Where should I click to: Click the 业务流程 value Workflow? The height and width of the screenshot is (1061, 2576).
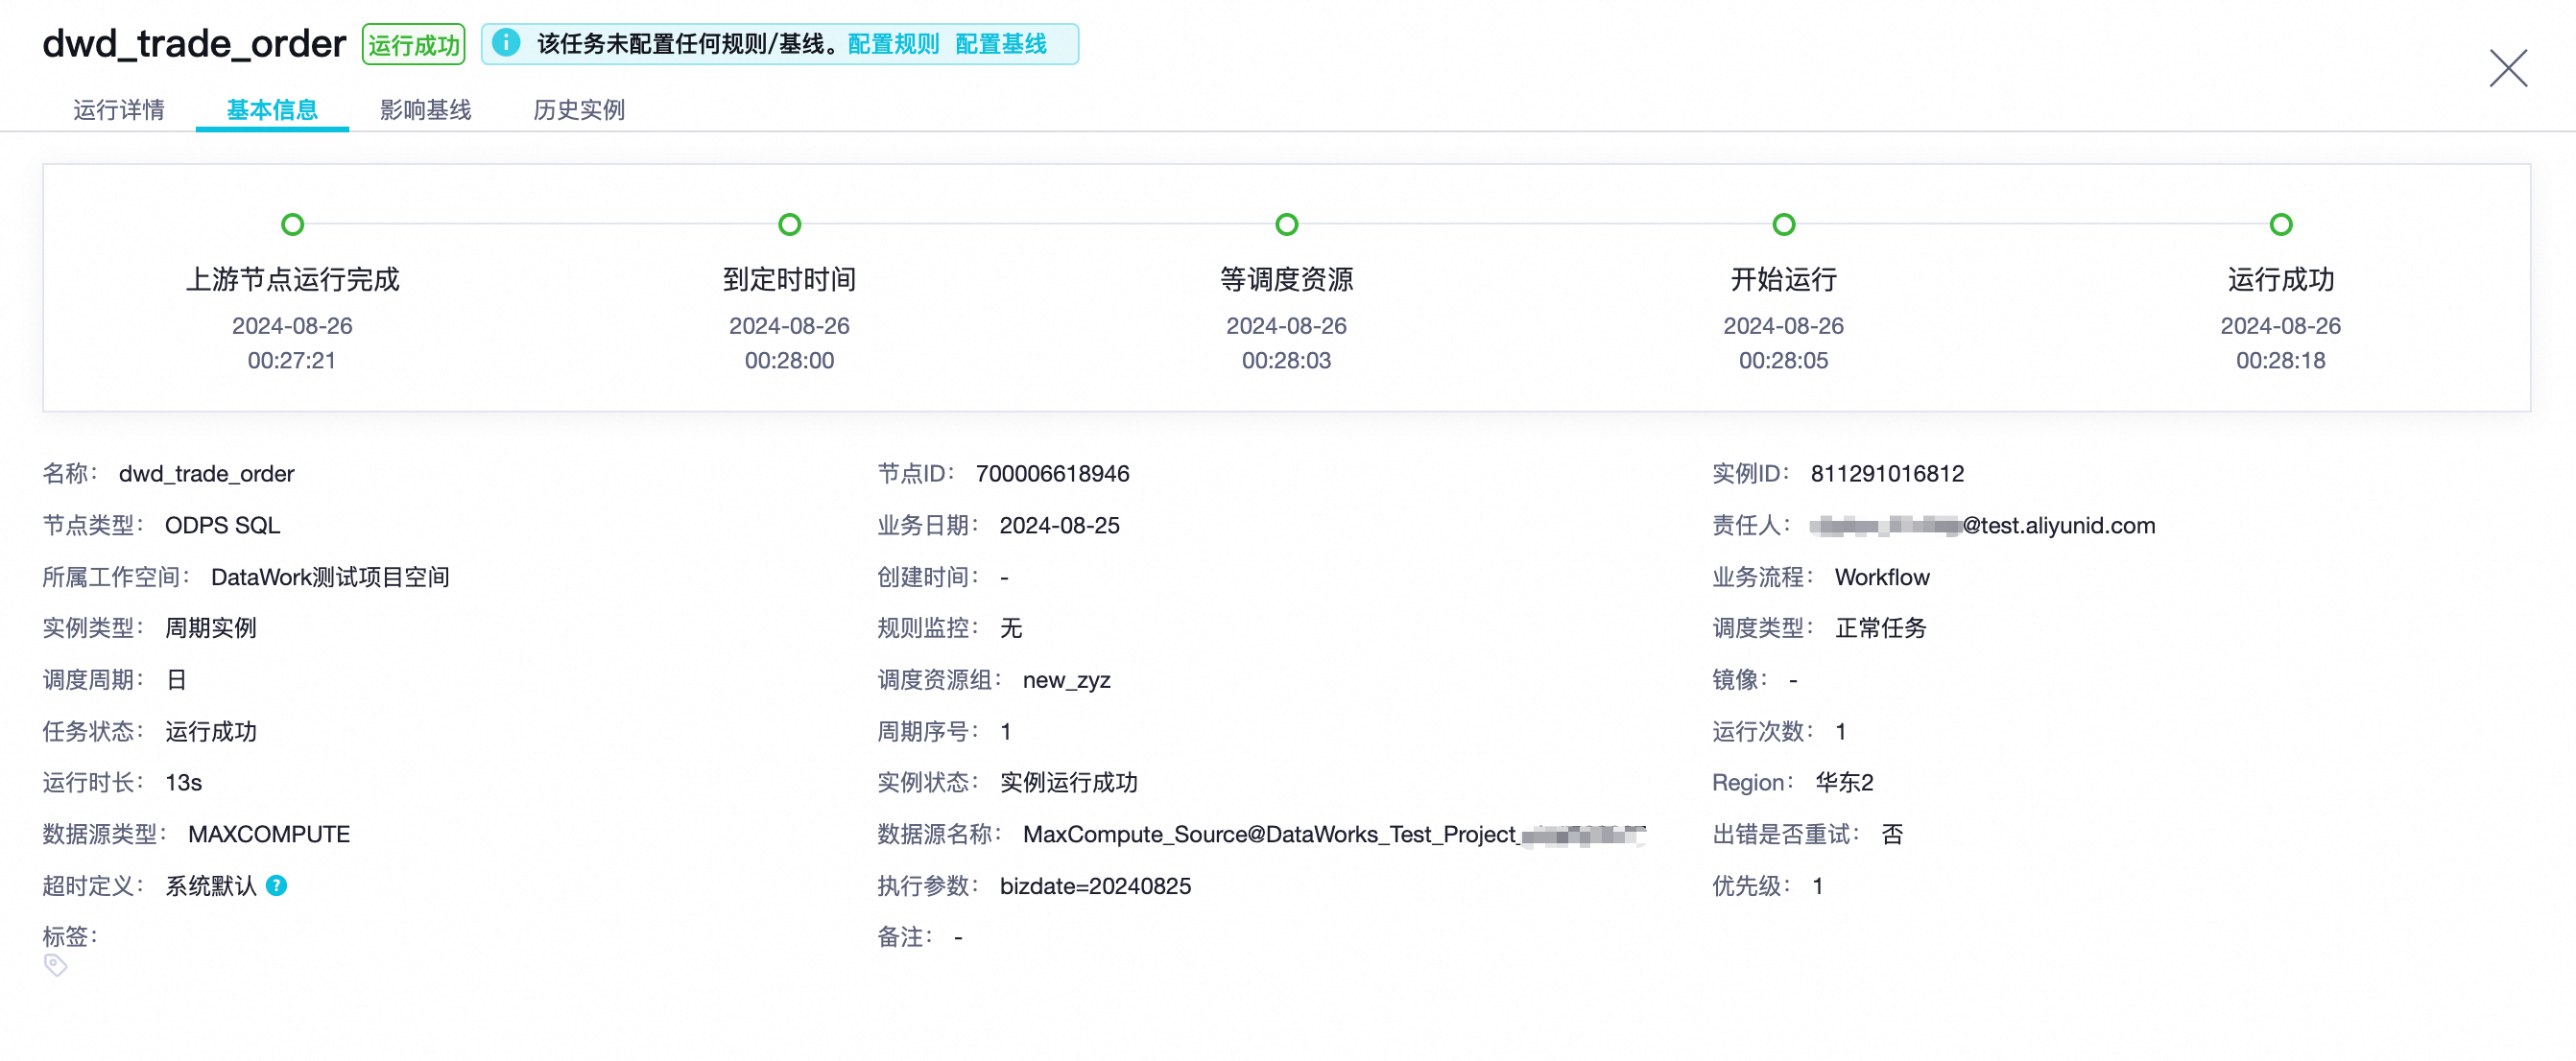click(1882, 577)
